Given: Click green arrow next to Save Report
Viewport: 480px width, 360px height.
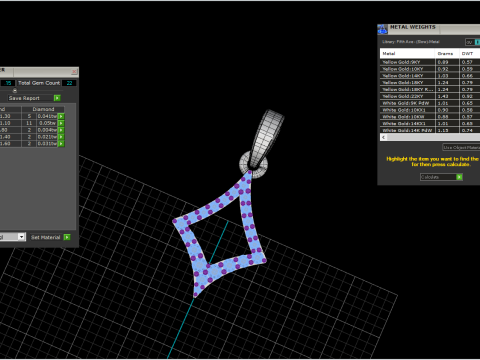Looking at the screenshot, I should point(57,98).
